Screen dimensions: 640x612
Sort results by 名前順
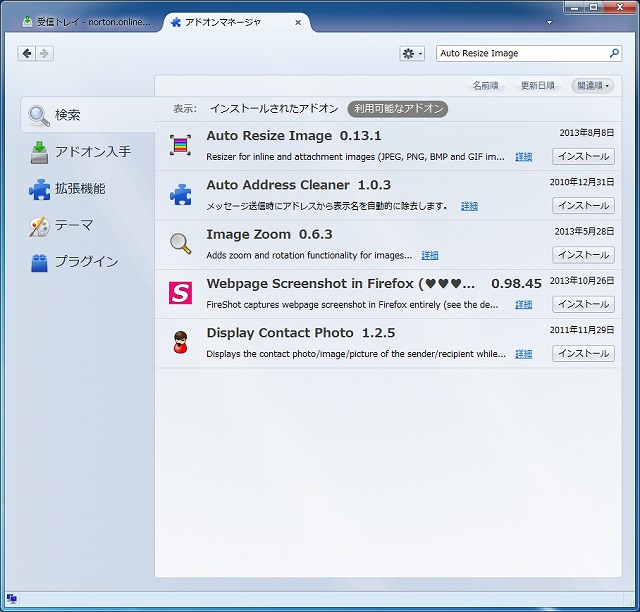485,86
